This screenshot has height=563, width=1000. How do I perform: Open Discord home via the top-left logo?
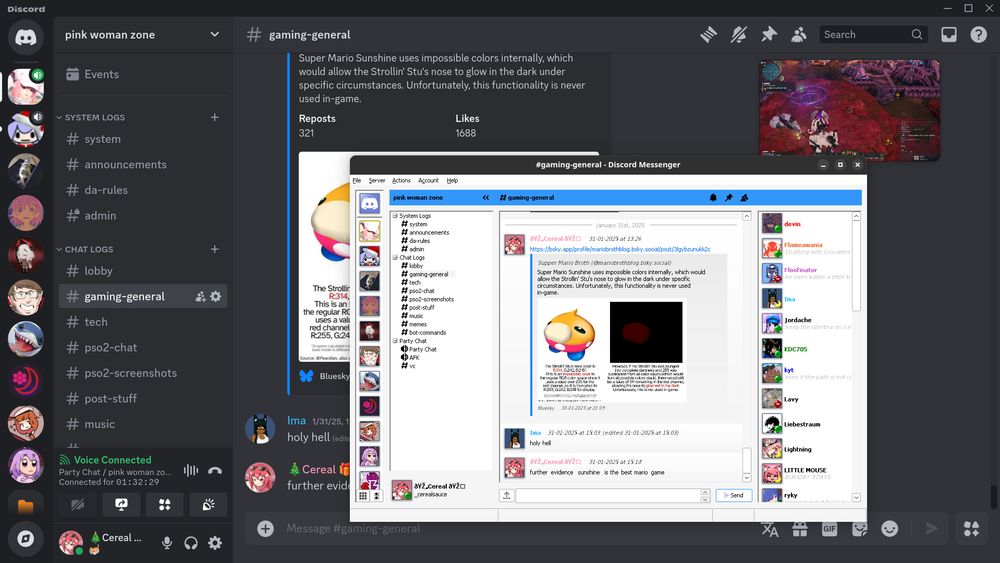(26, 37)
